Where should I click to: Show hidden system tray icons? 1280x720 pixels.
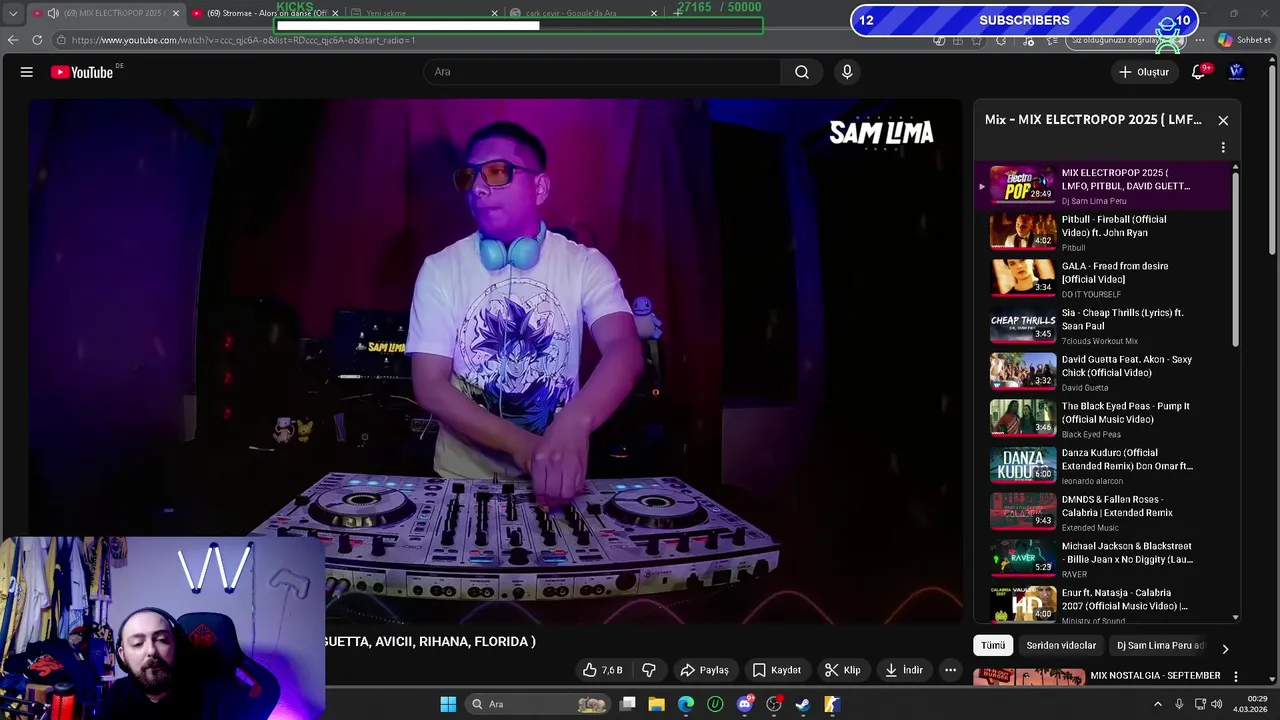pyautogui.click(x=1158, y=704)
